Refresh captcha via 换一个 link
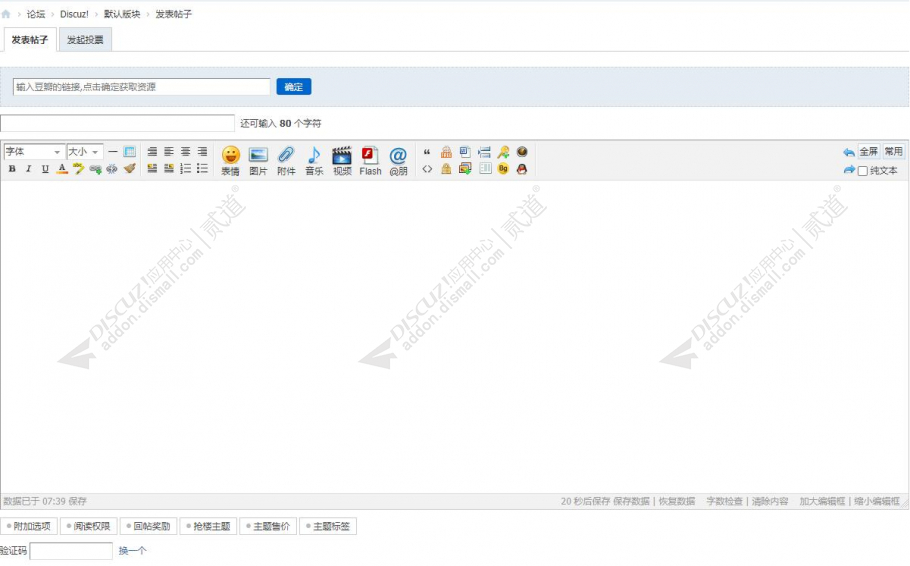 (132, 551)
